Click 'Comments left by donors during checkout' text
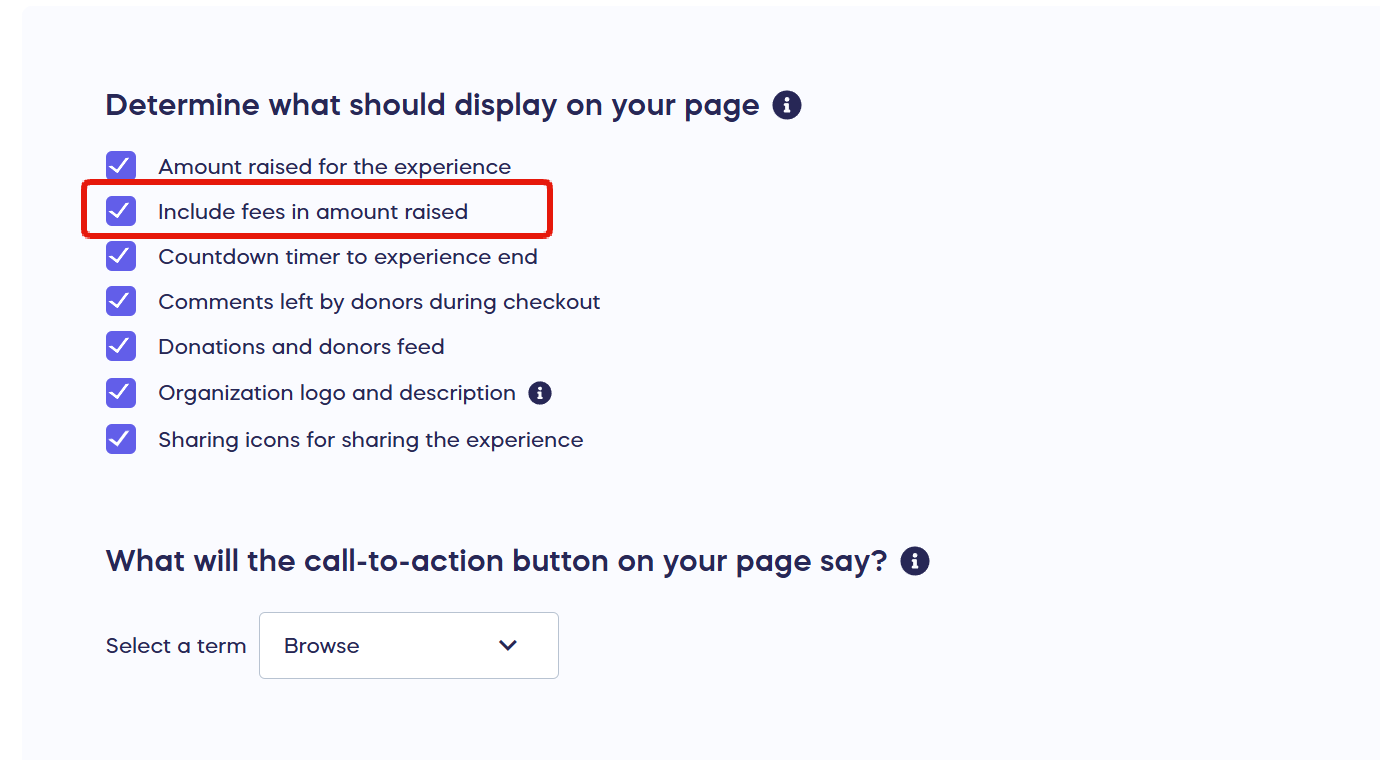The width and height of the screenshot is (1380, 760). [x=379, y=302]
